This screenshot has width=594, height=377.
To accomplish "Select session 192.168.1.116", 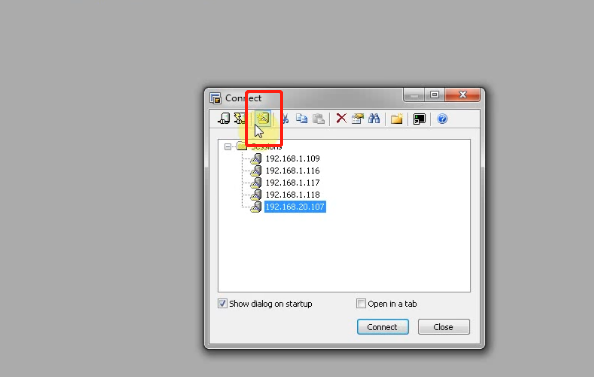I will pos(292,171).
